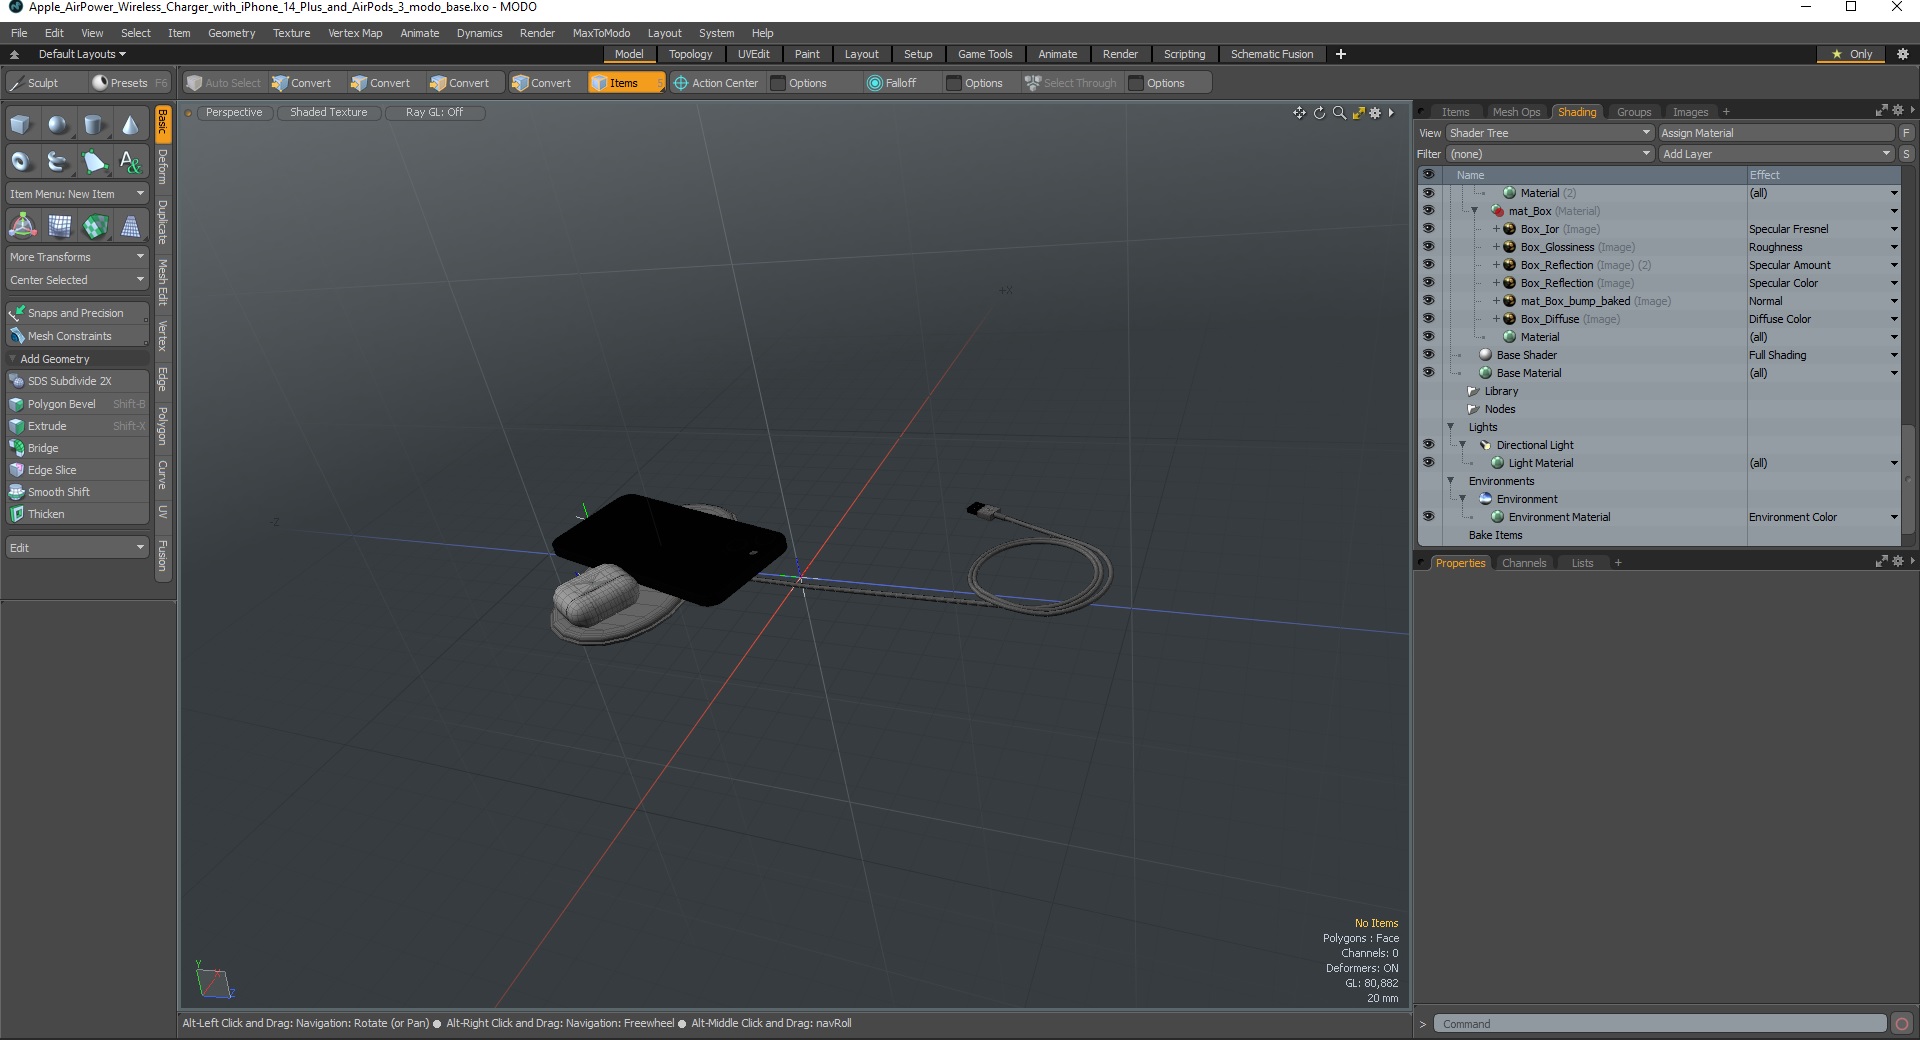Viewport: 1920px width, 1040px height.
Task: Activate the Smooth Shift tool
Action: 77,492
